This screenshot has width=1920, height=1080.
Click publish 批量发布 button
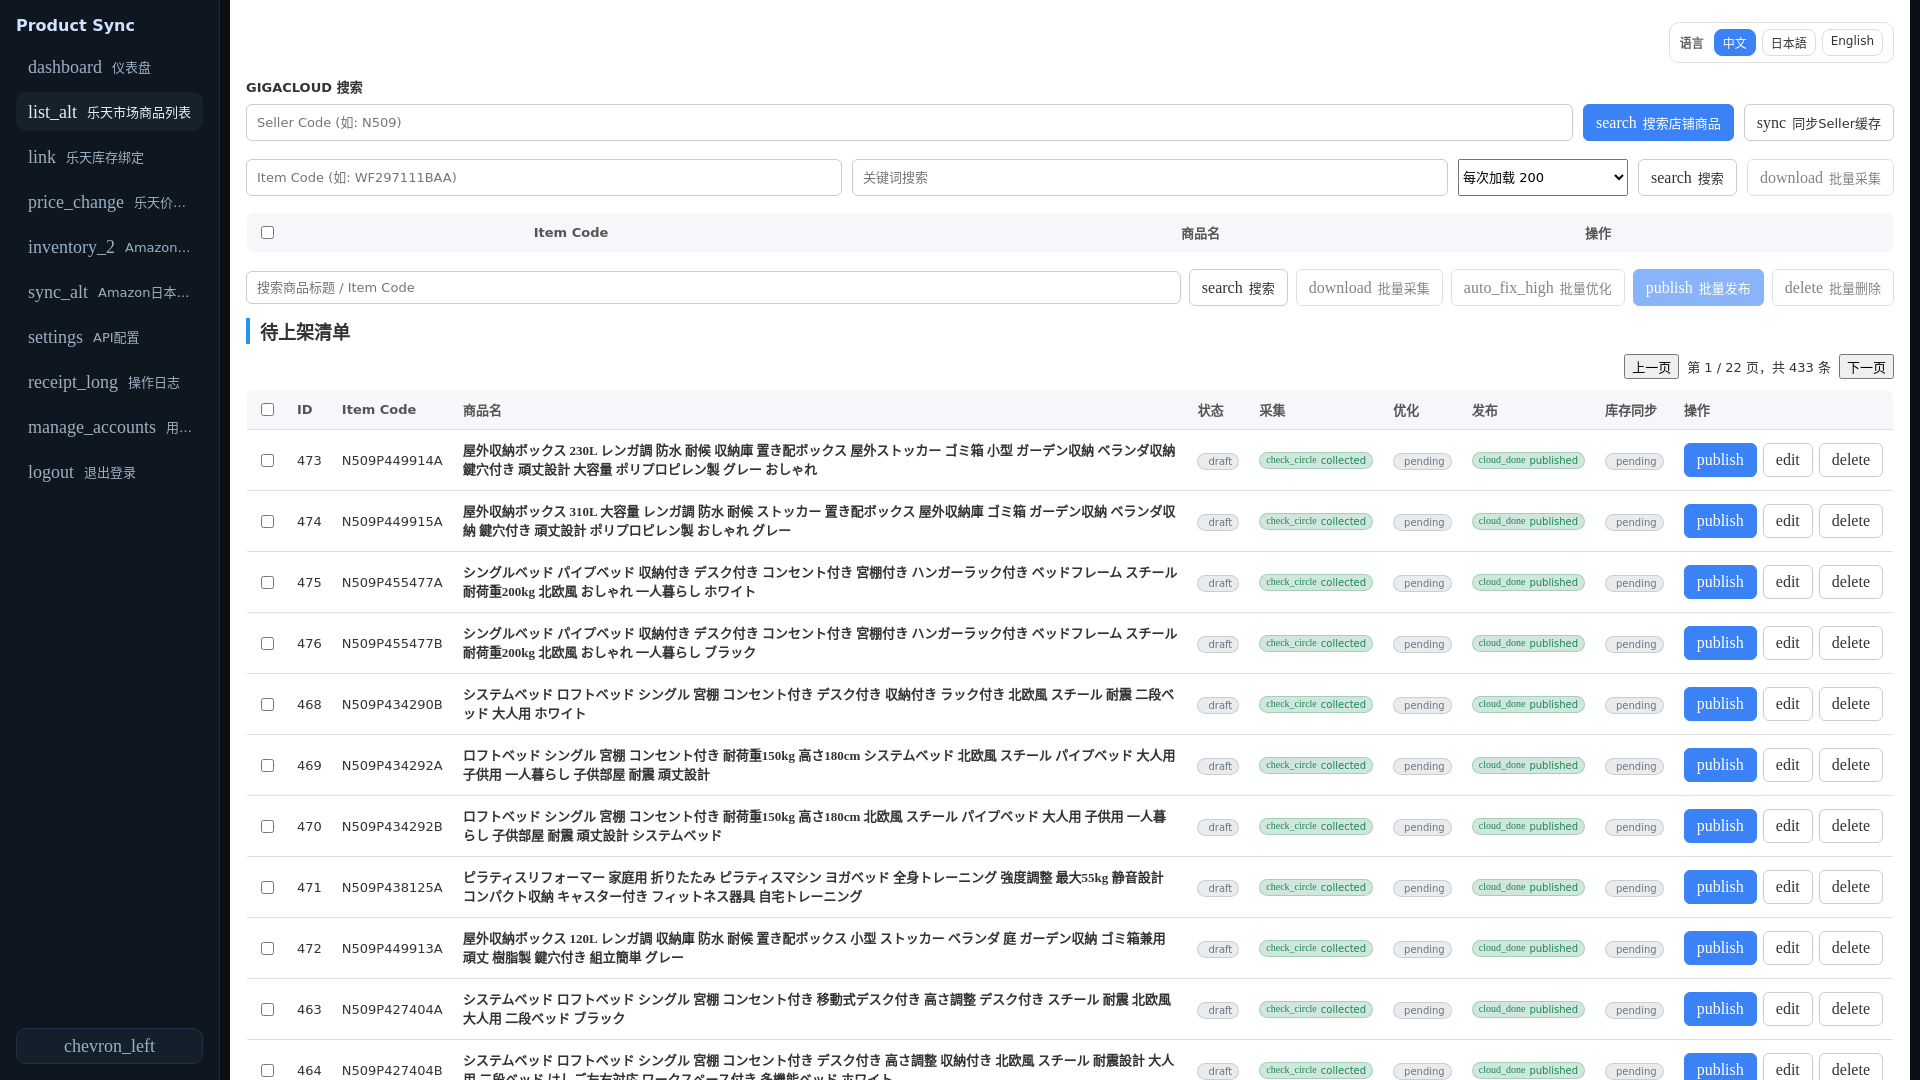point(1698,288)
